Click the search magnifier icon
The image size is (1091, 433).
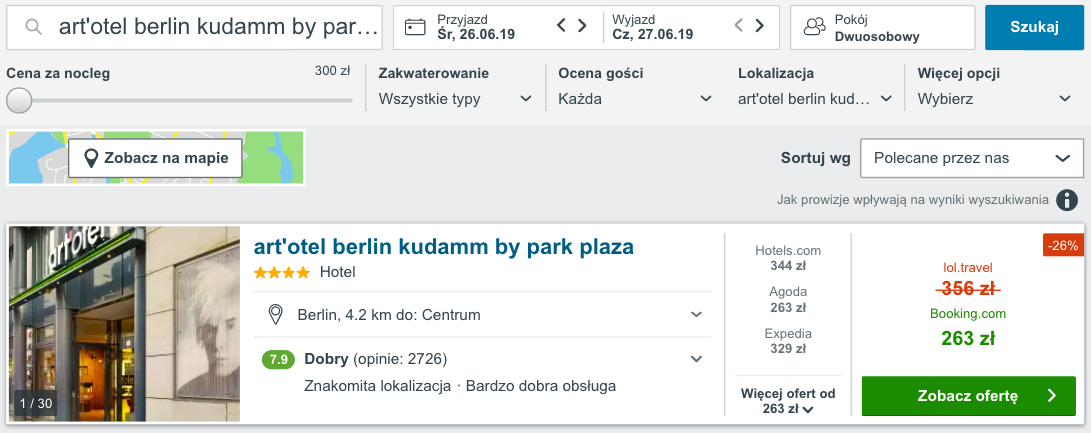[33, 27]
